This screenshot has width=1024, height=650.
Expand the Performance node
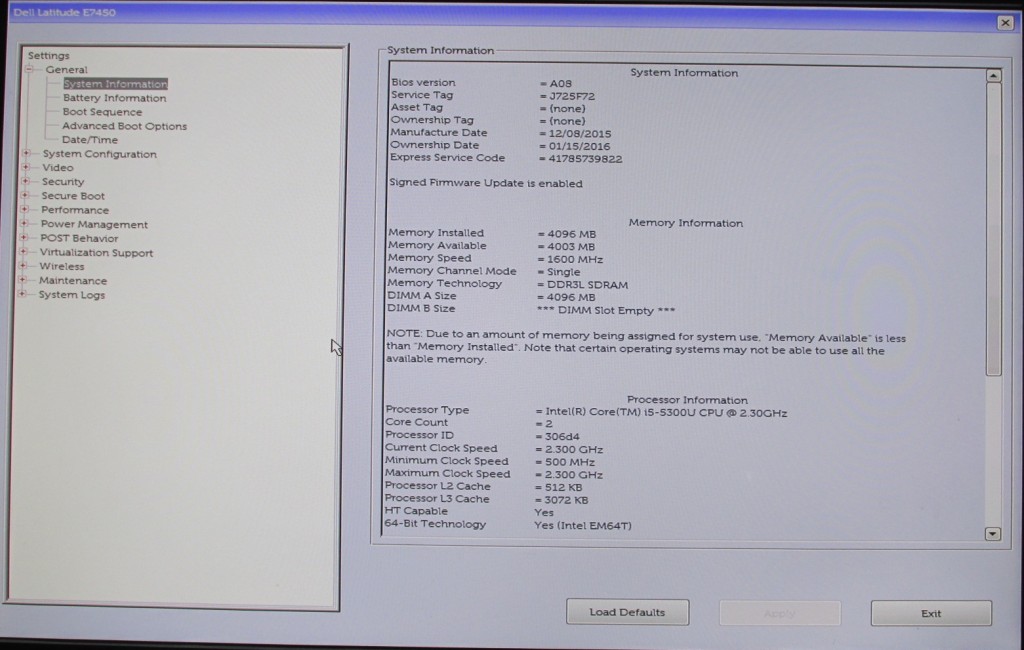[x=25, y=209]
